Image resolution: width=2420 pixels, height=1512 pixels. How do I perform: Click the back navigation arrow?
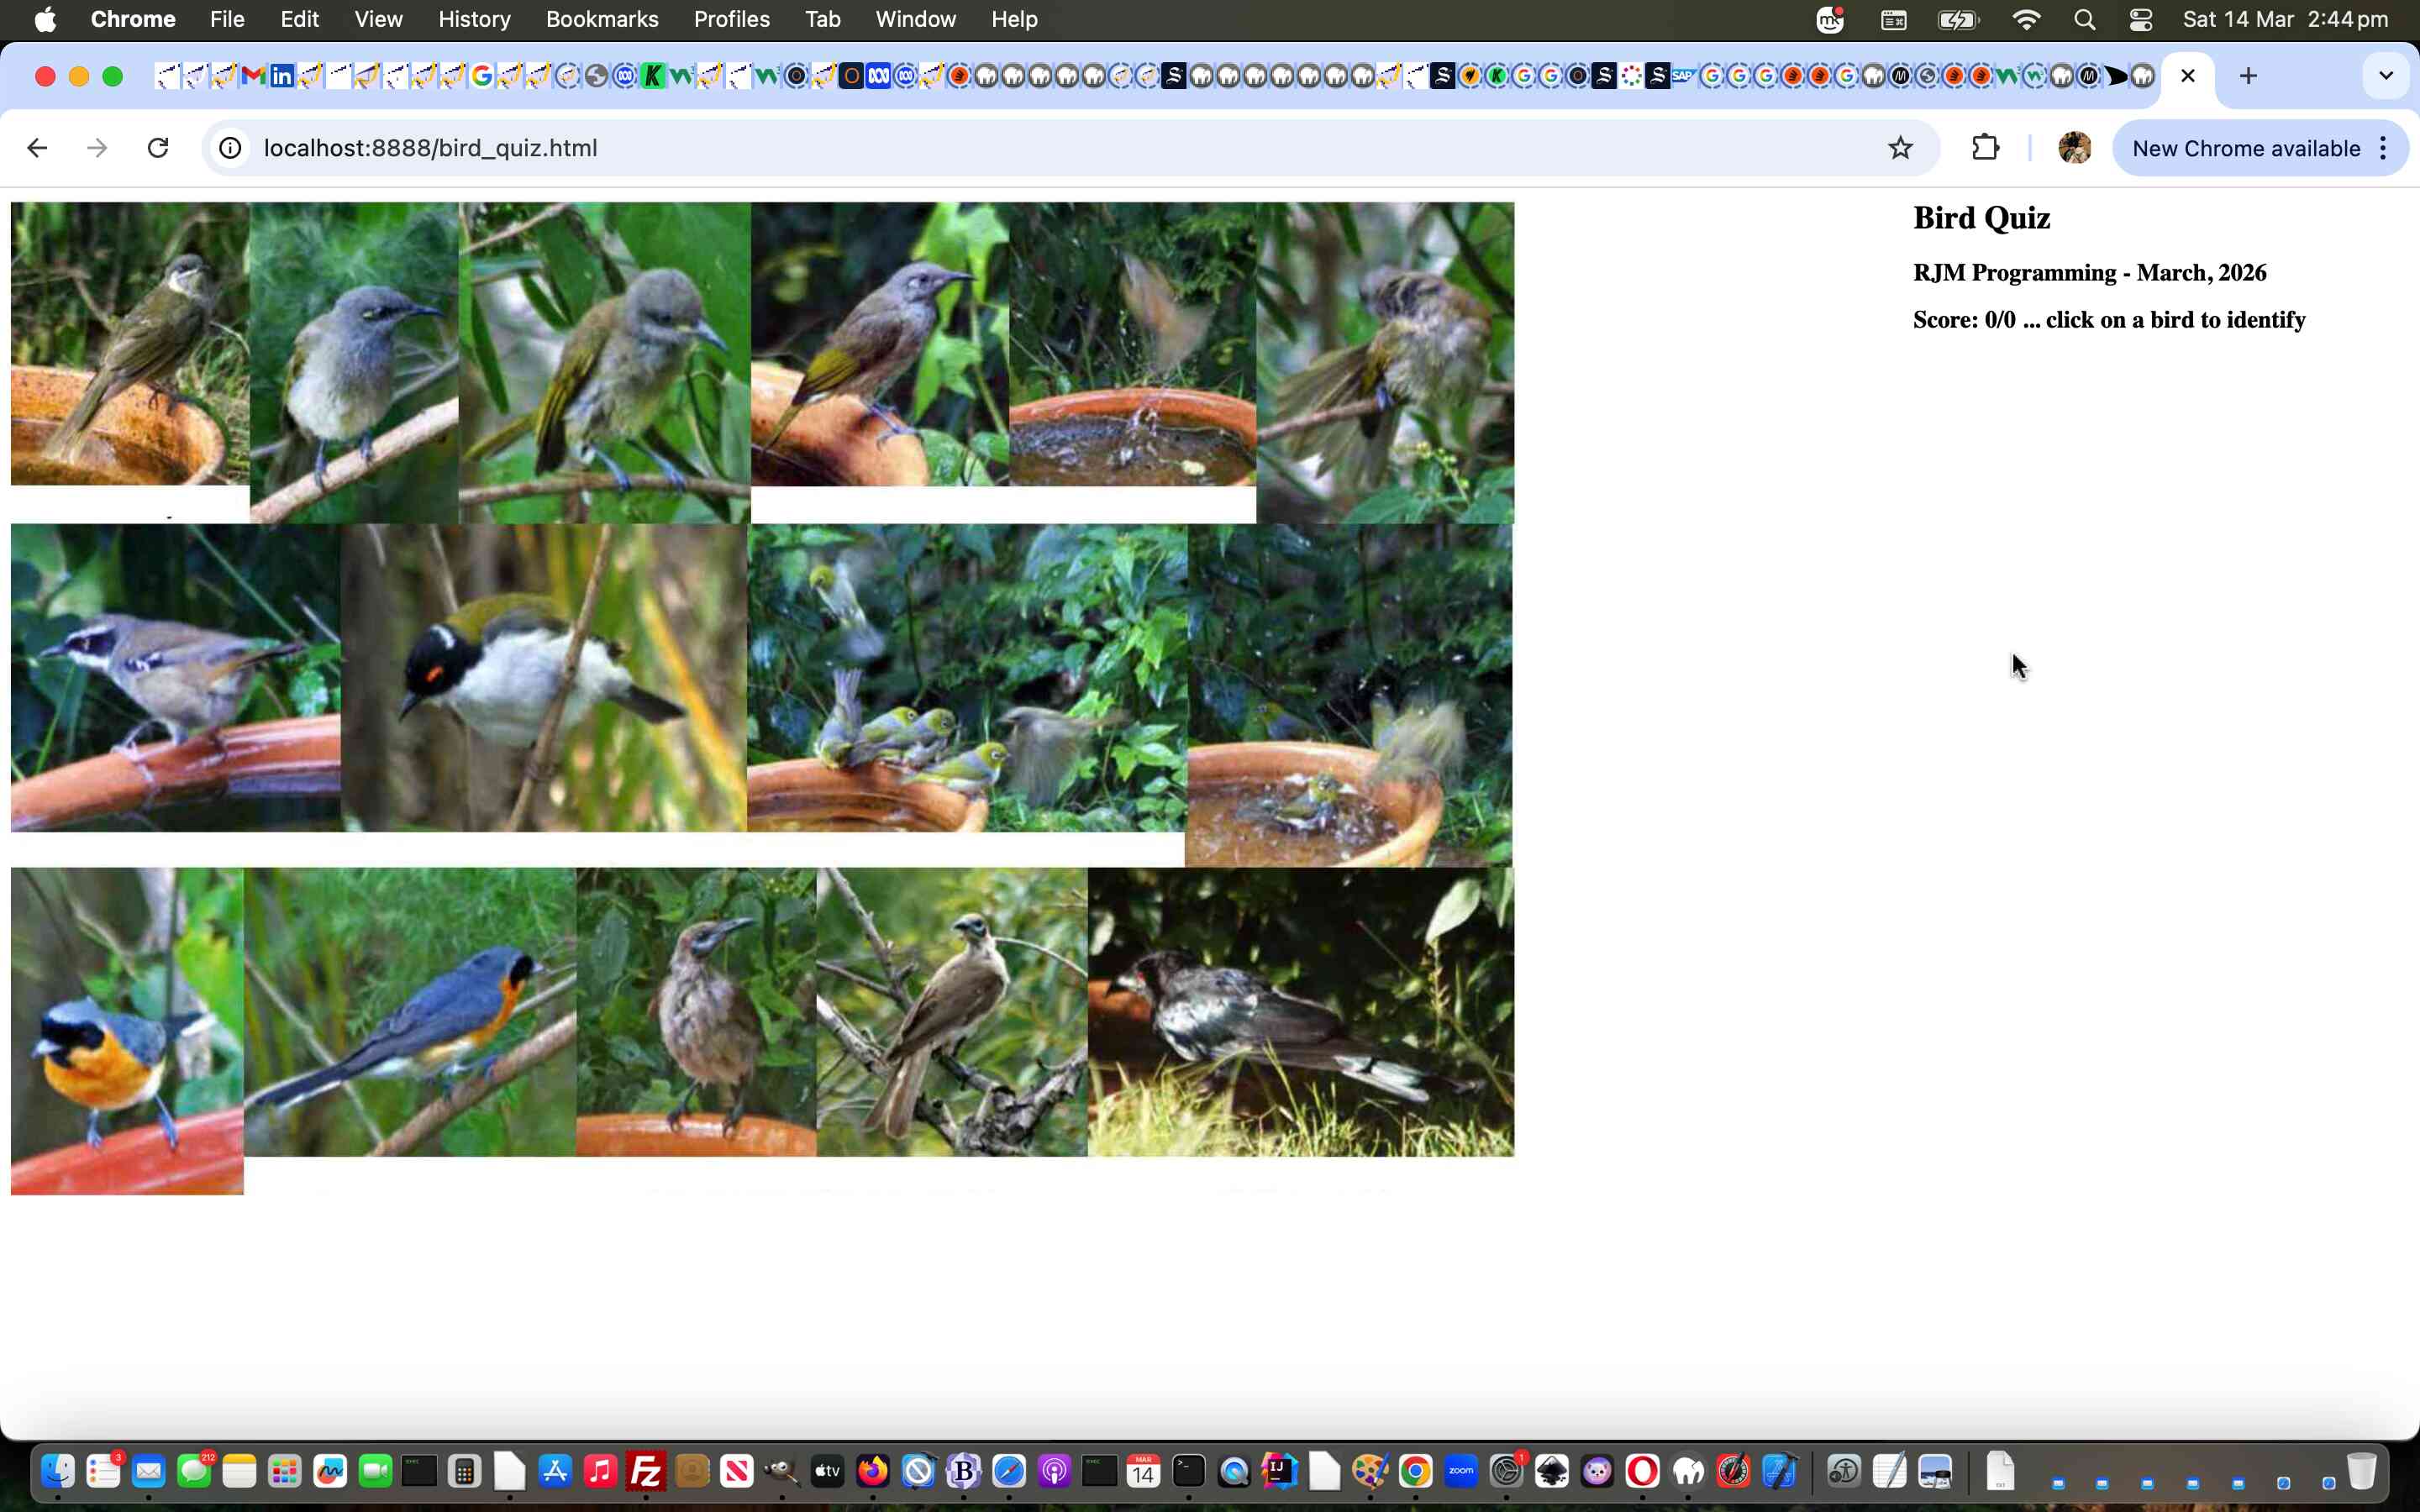click(x=37, y=148)
